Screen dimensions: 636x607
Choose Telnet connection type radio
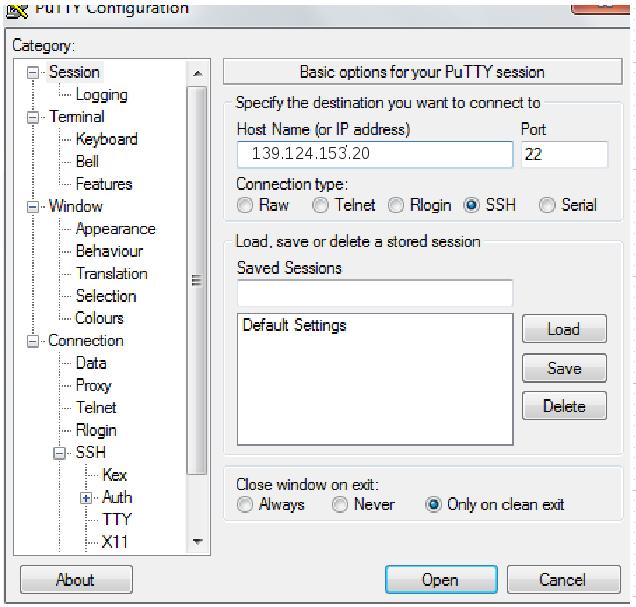tap(320, 205)
